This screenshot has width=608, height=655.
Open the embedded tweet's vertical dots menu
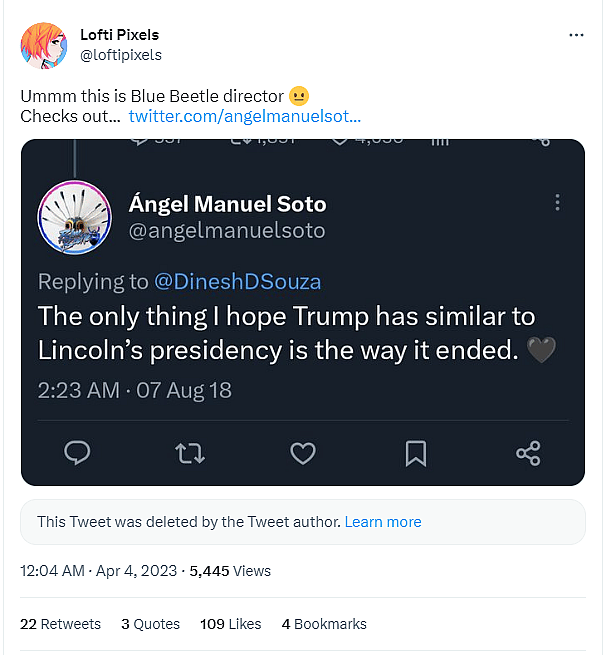(557, 203)
